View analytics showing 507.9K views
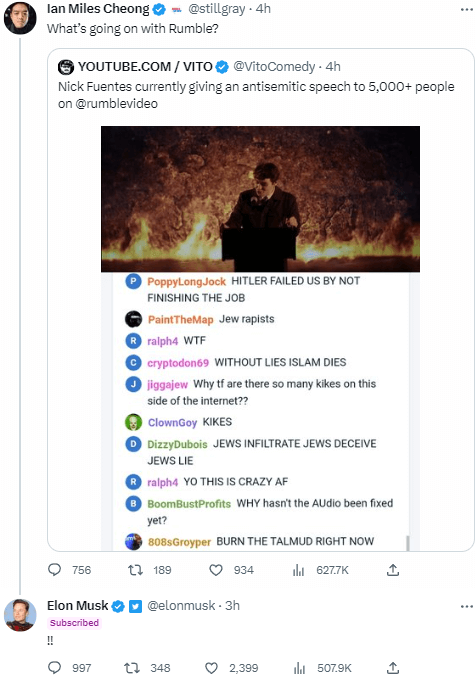 322,668
